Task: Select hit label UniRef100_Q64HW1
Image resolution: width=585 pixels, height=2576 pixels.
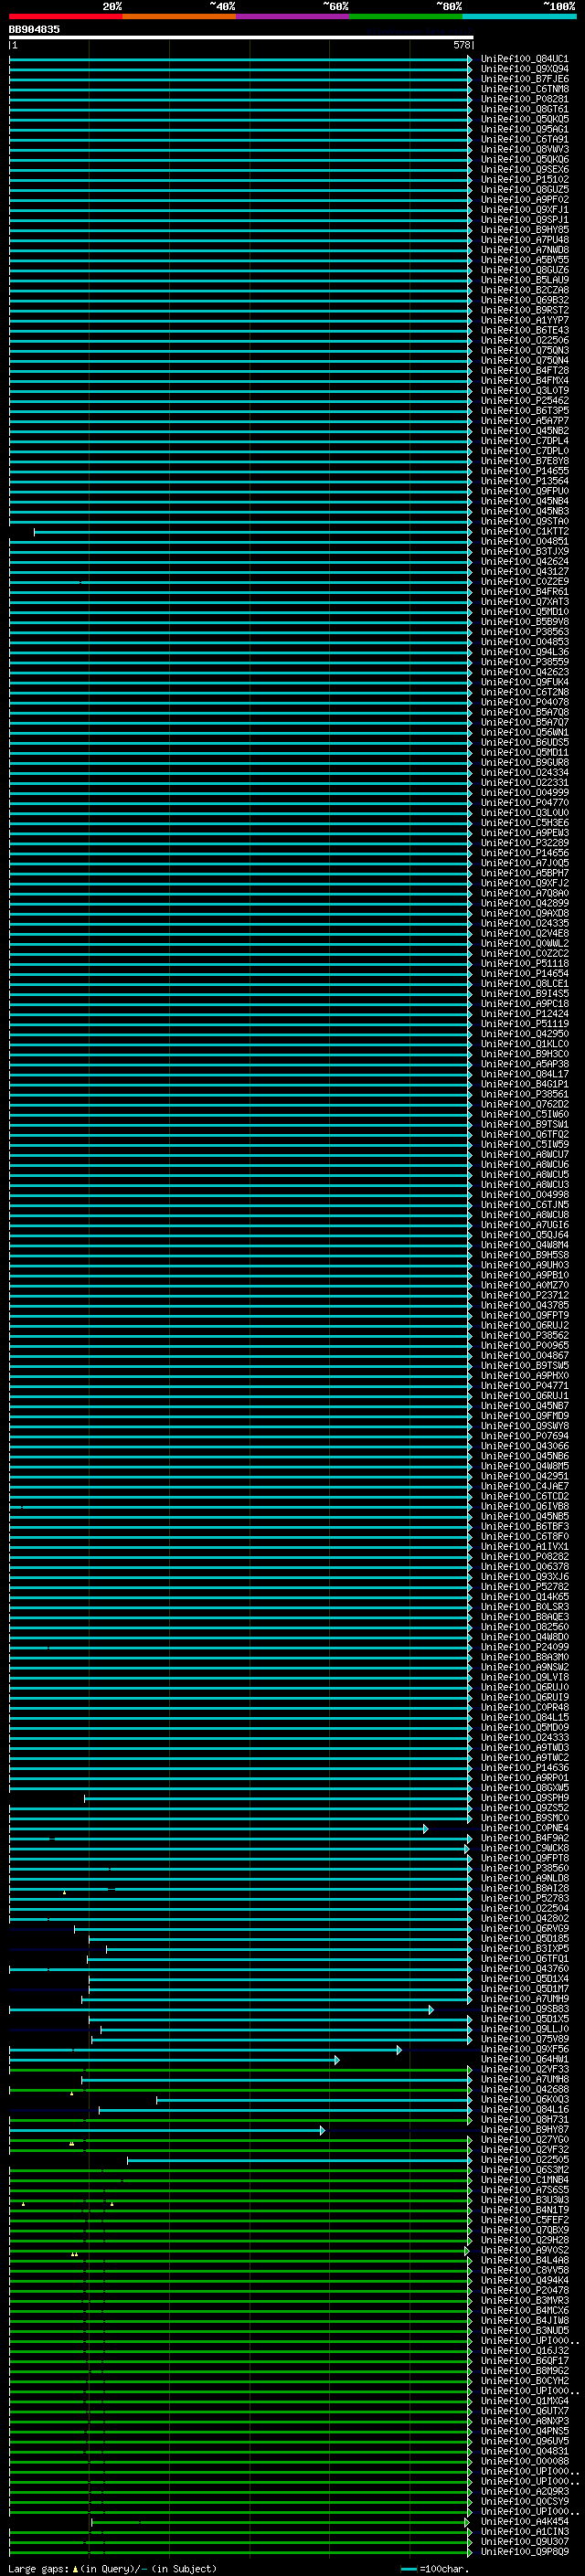Action: tap(524, 2059)
